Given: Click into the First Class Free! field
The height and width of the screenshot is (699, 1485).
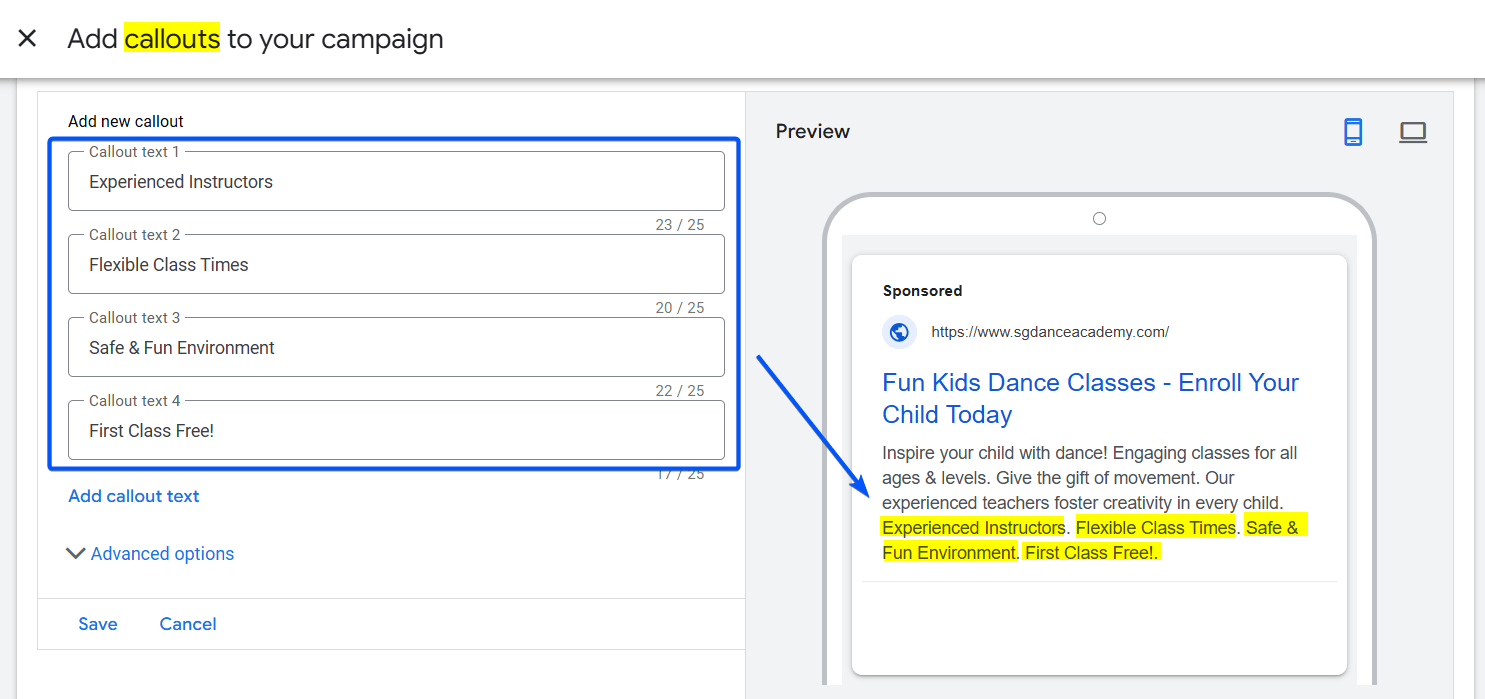Looking at the screenshot, I should point(395,431).
